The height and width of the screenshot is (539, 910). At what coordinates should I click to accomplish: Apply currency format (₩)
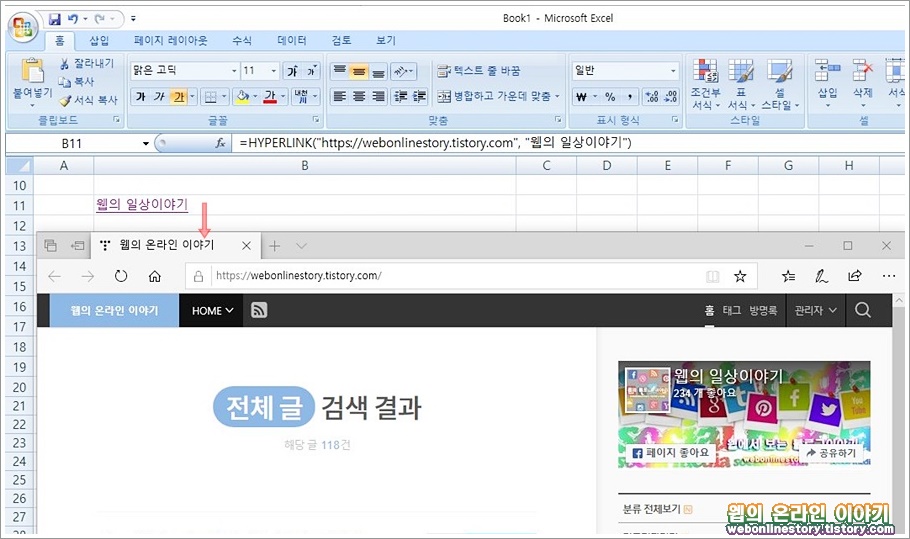[582, 97]
